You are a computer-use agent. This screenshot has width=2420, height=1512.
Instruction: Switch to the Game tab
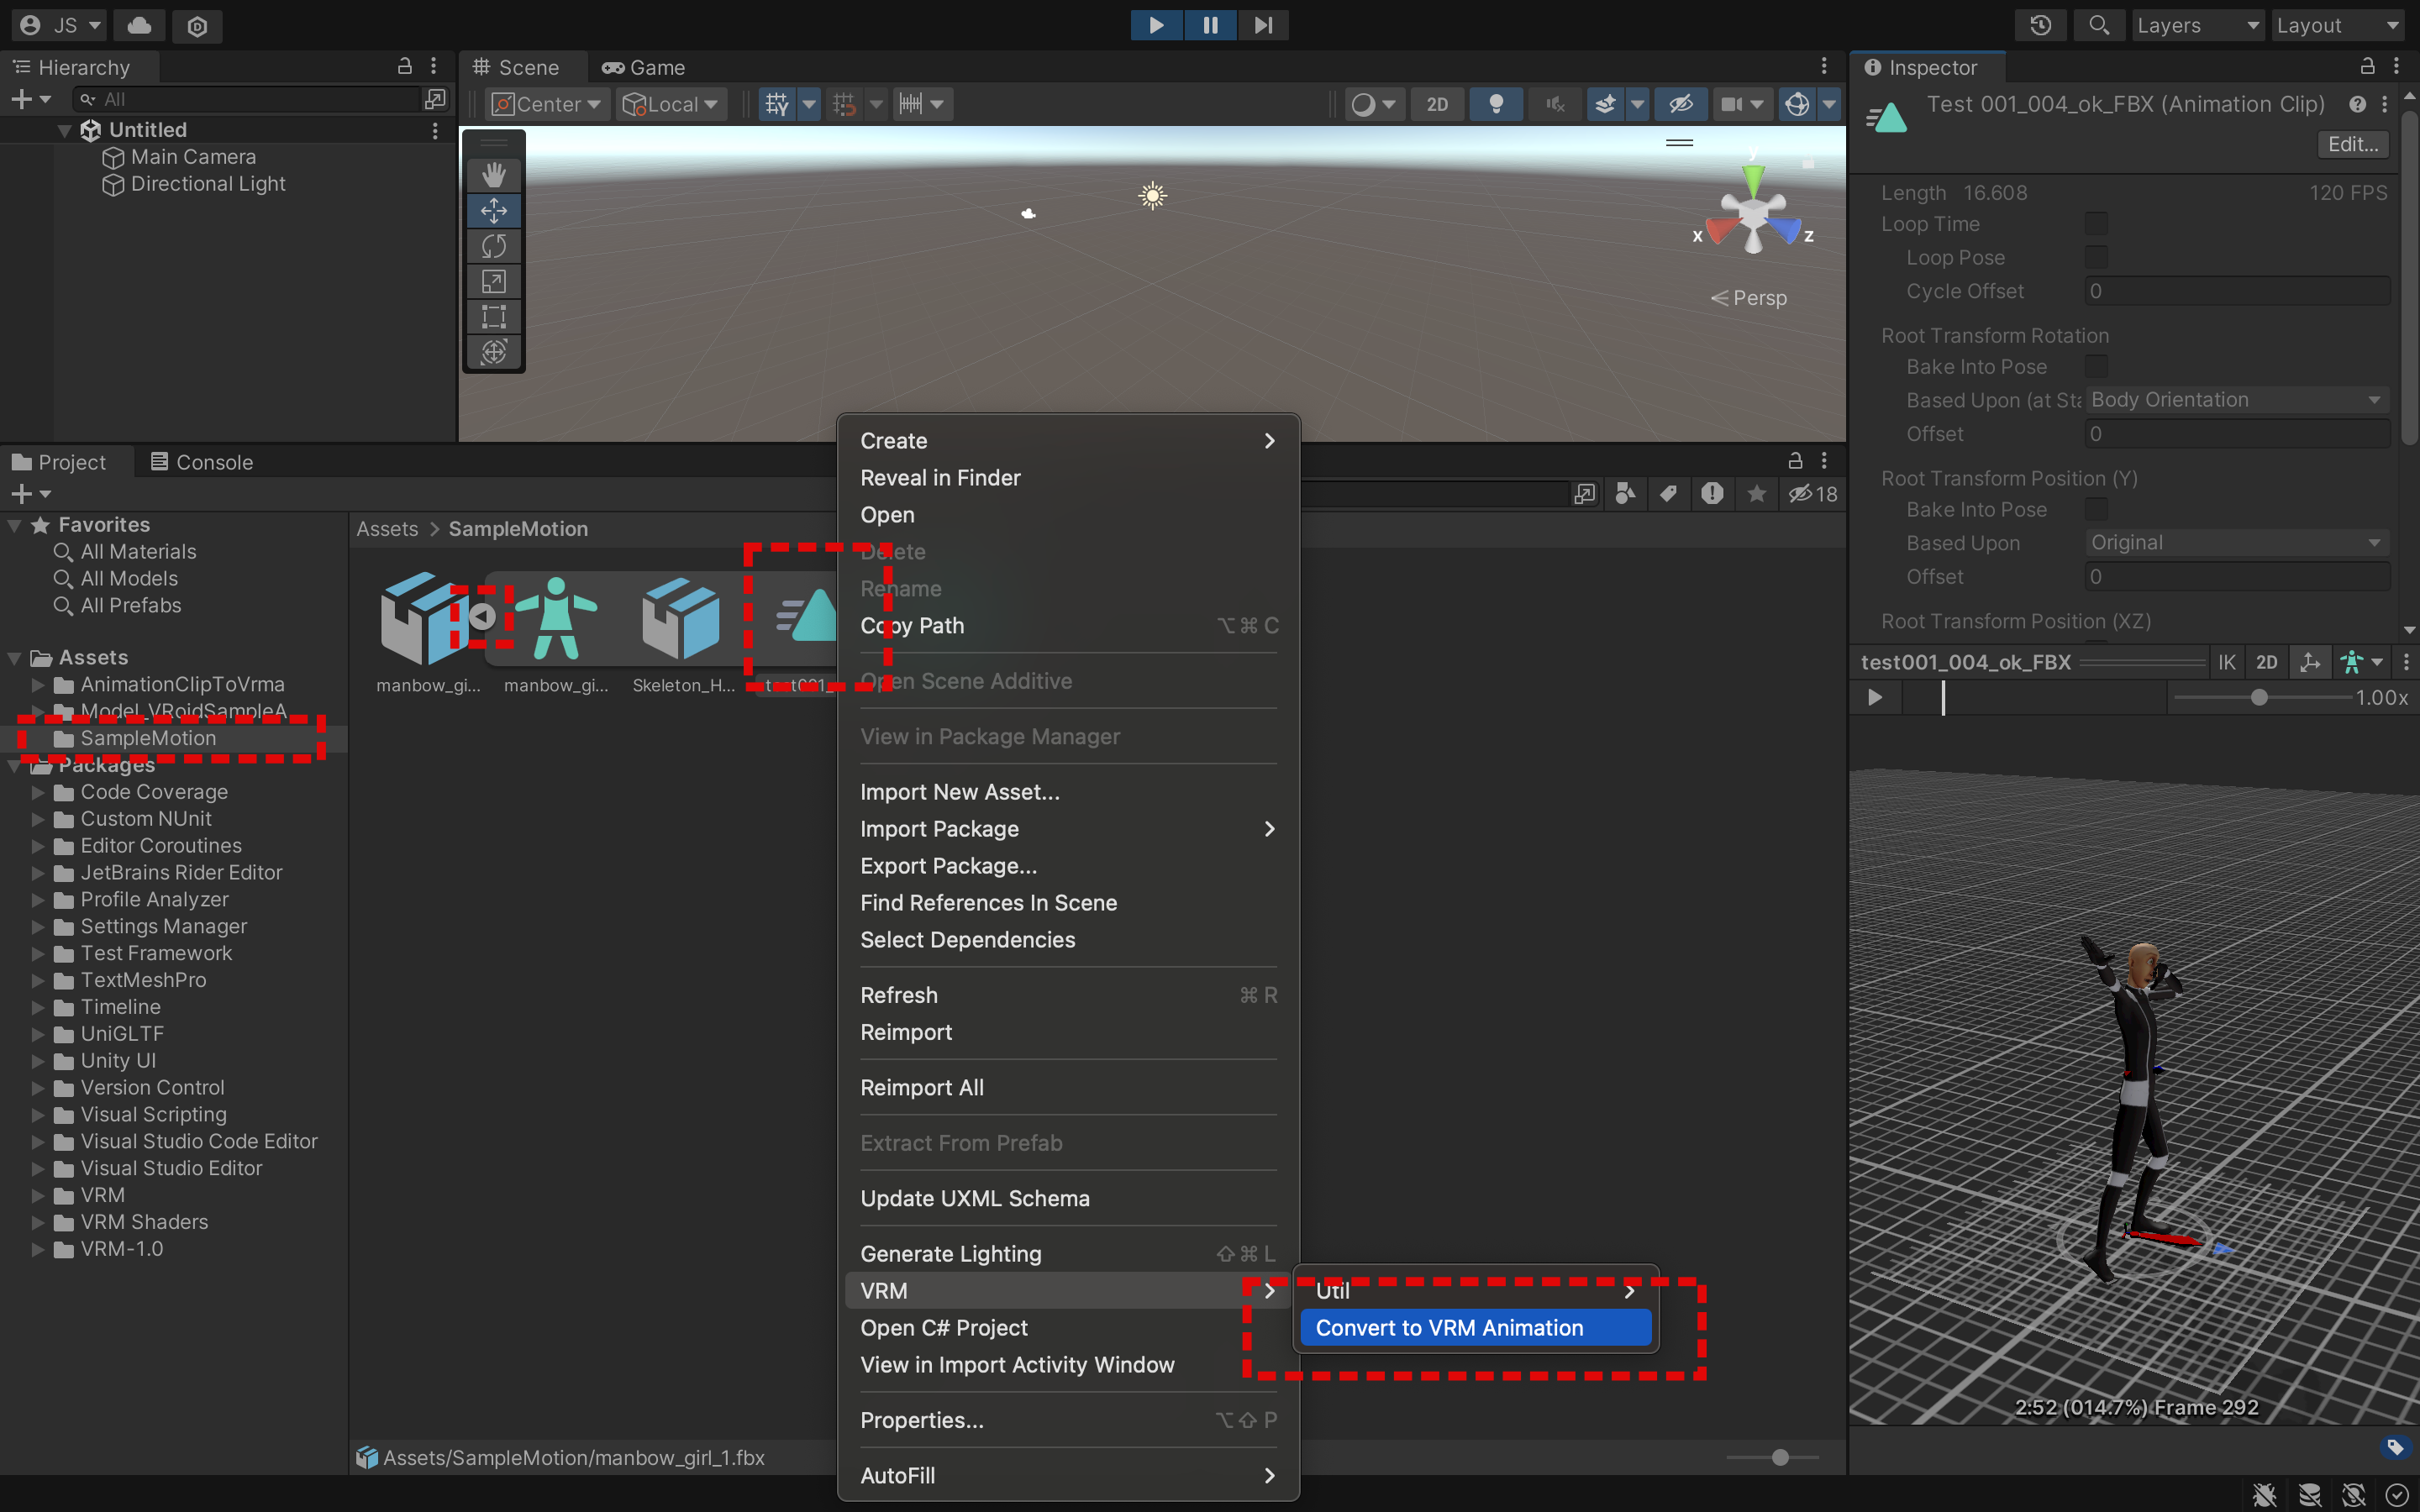(x=643, y=67)
